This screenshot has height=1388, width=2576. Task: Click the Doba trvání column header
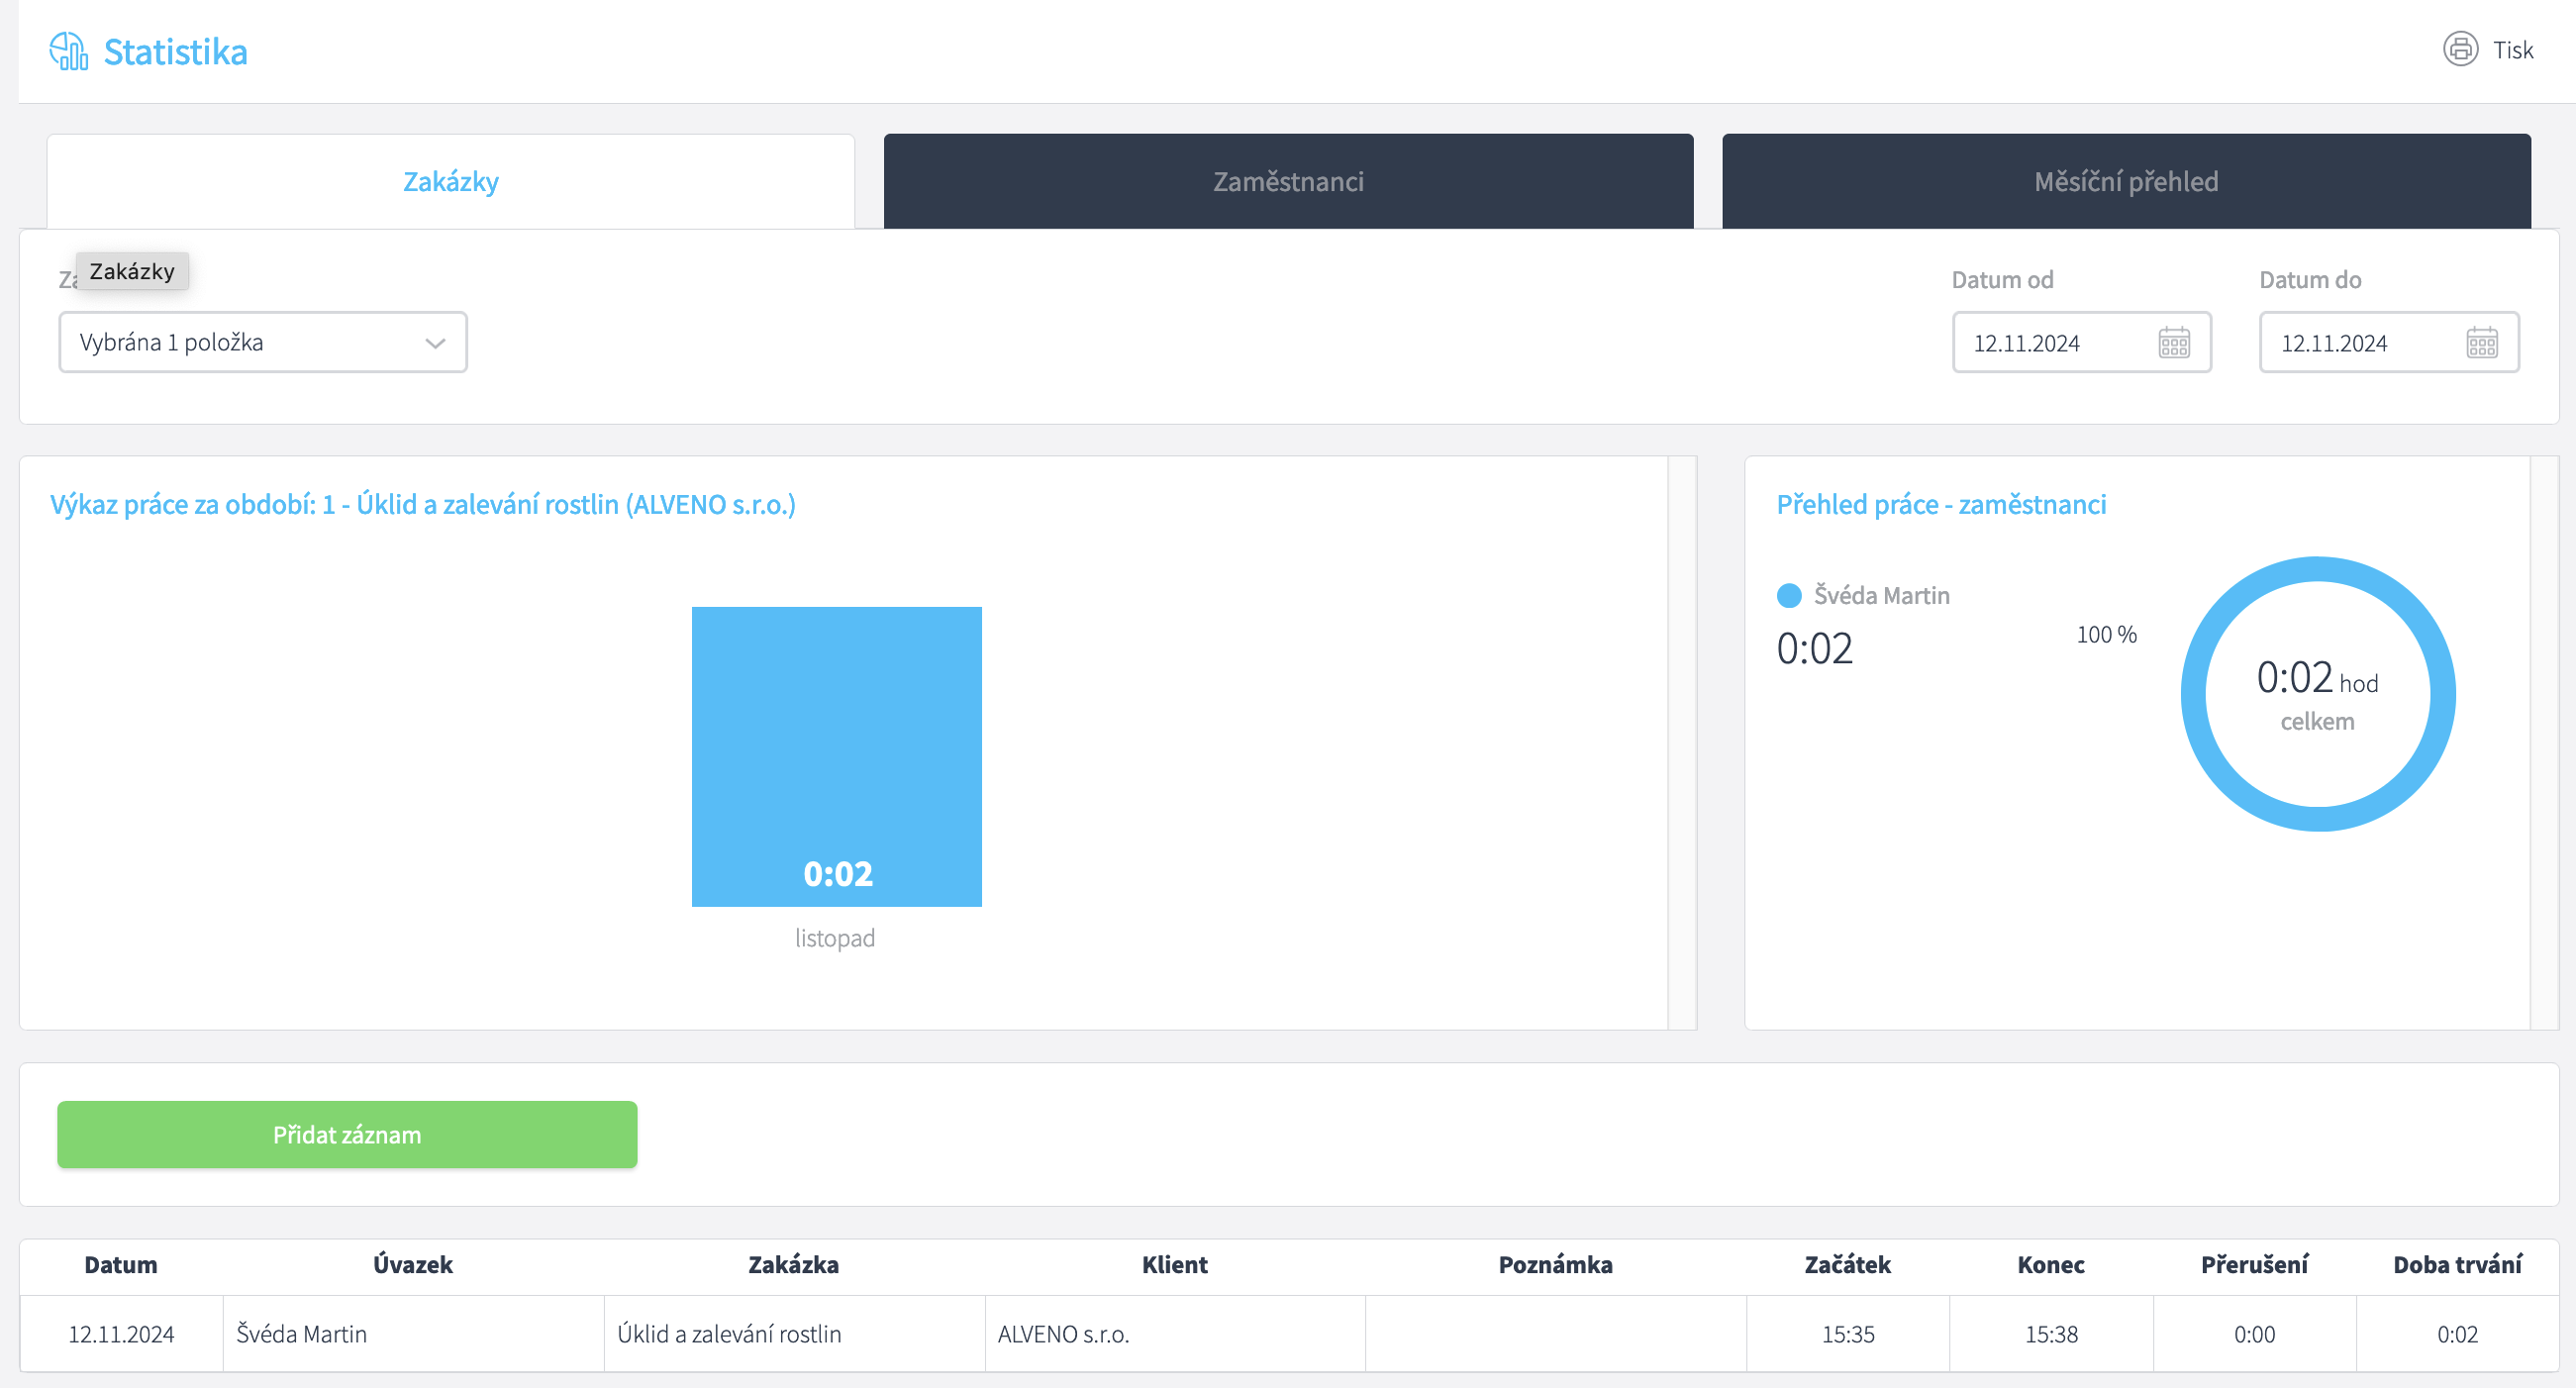(2456, 1265)
